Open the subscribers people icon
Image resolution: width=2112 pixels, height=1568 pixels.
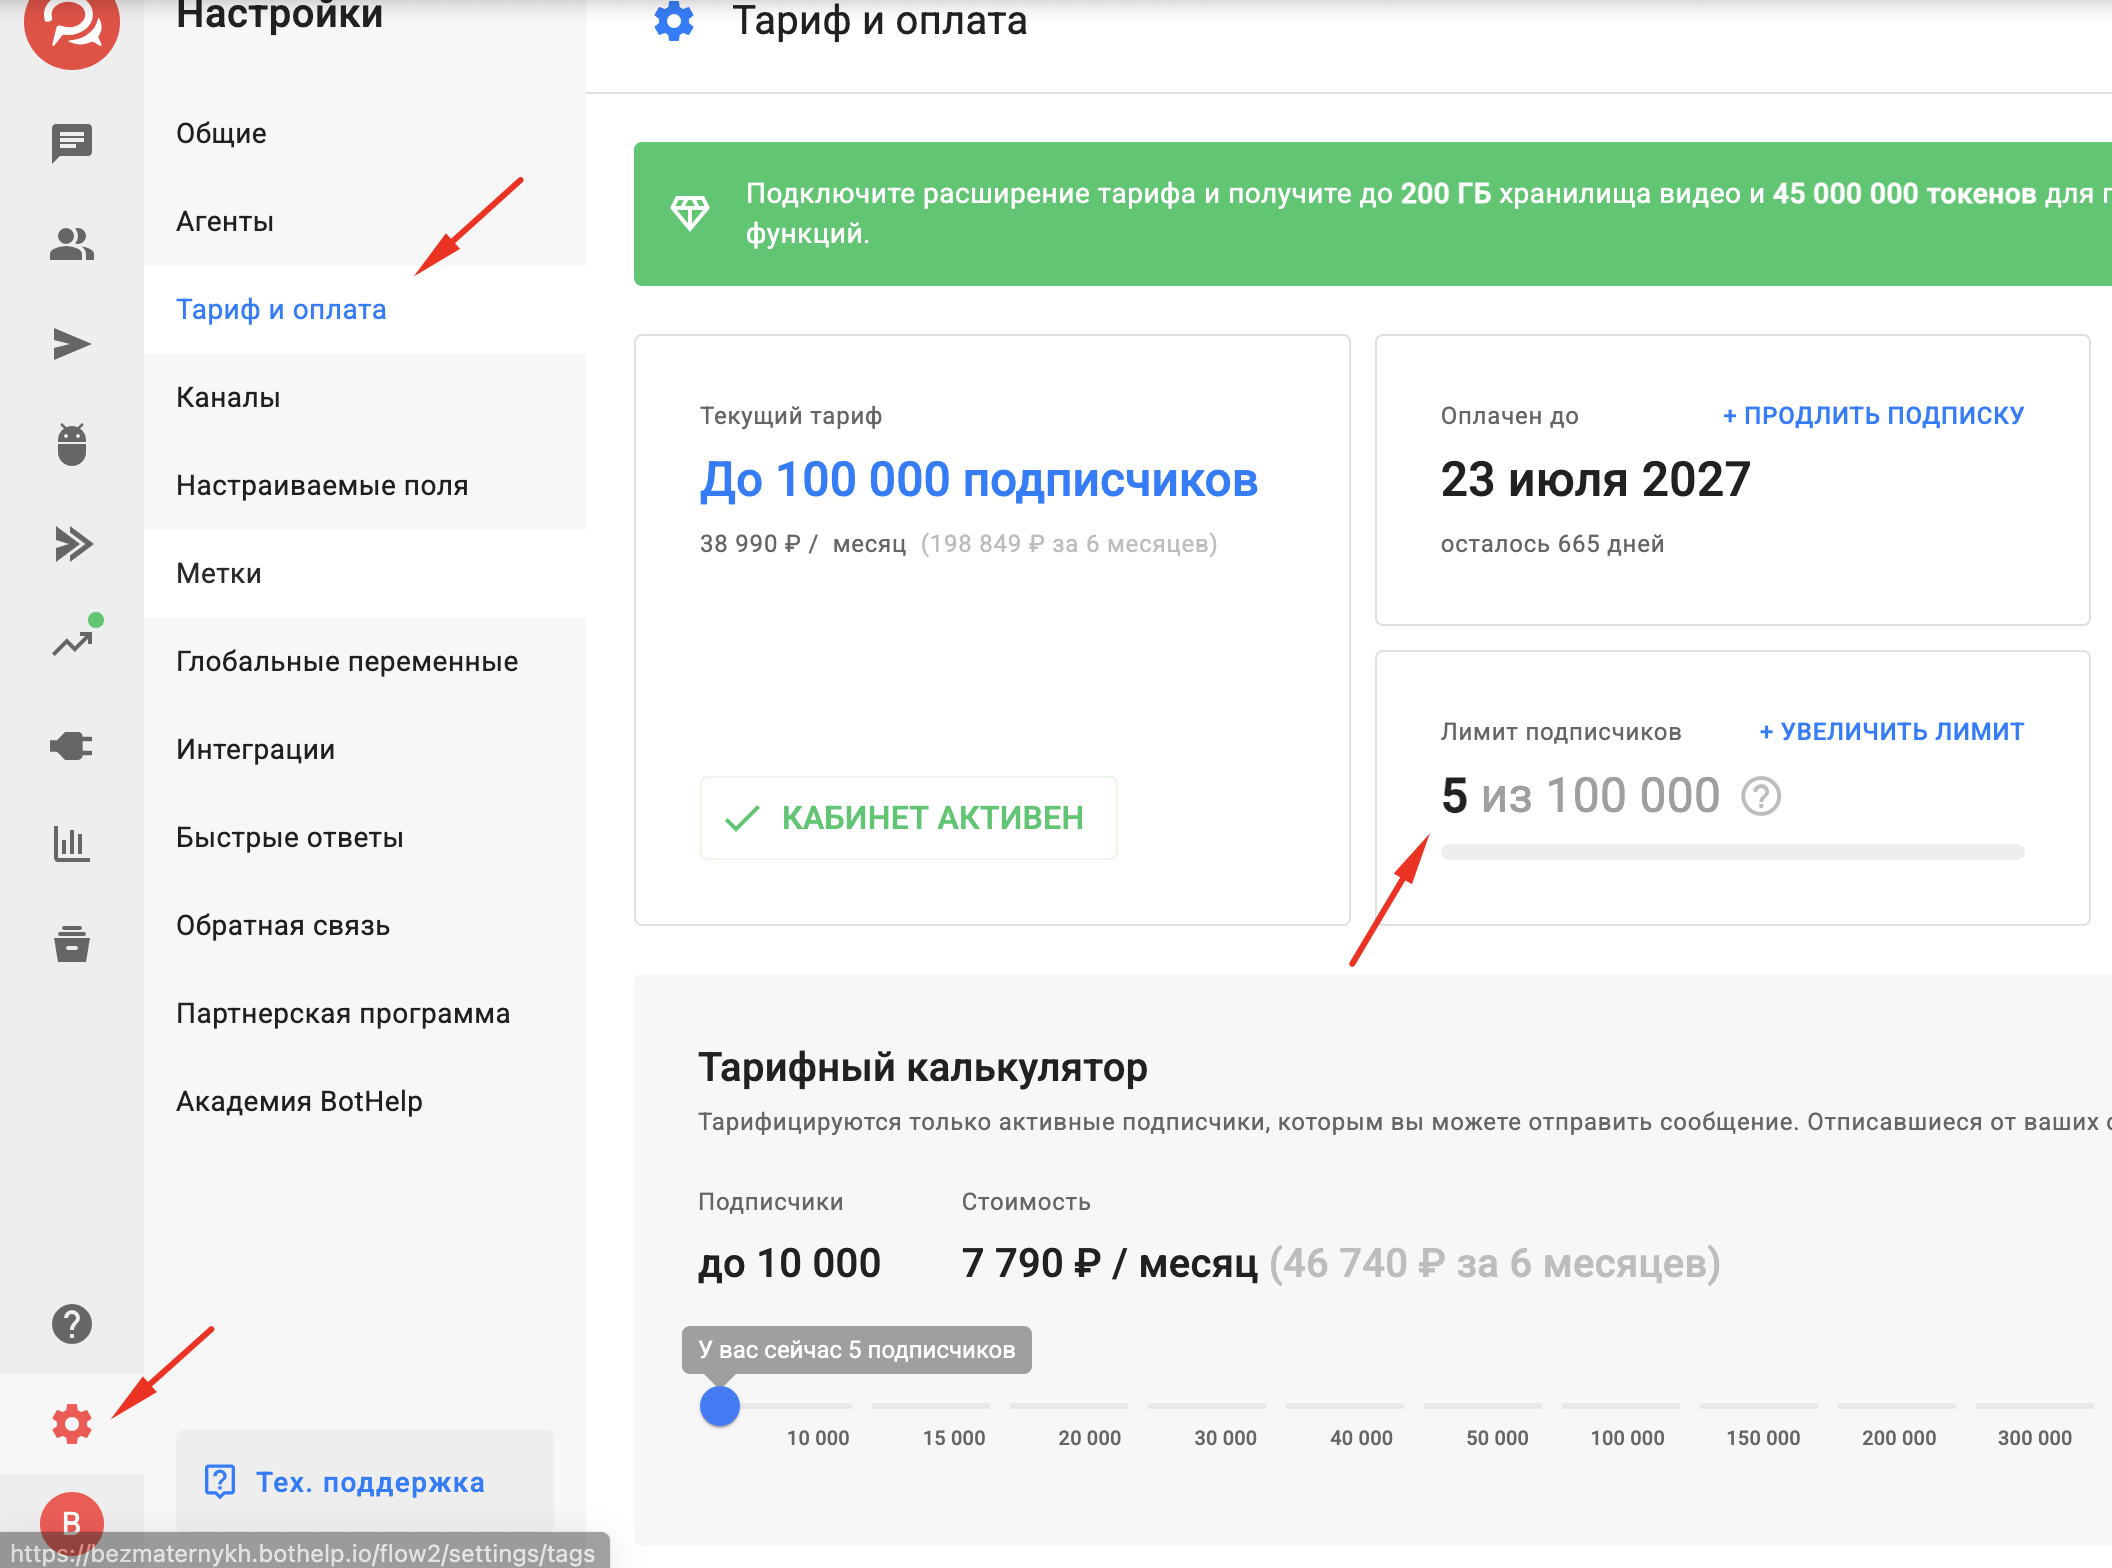click(71, 244)
